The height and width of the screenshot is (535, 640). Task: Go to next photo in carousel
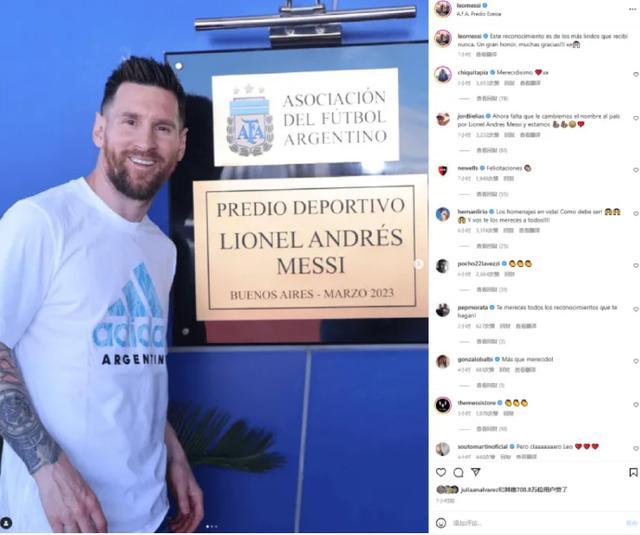(x=418, y=264)
